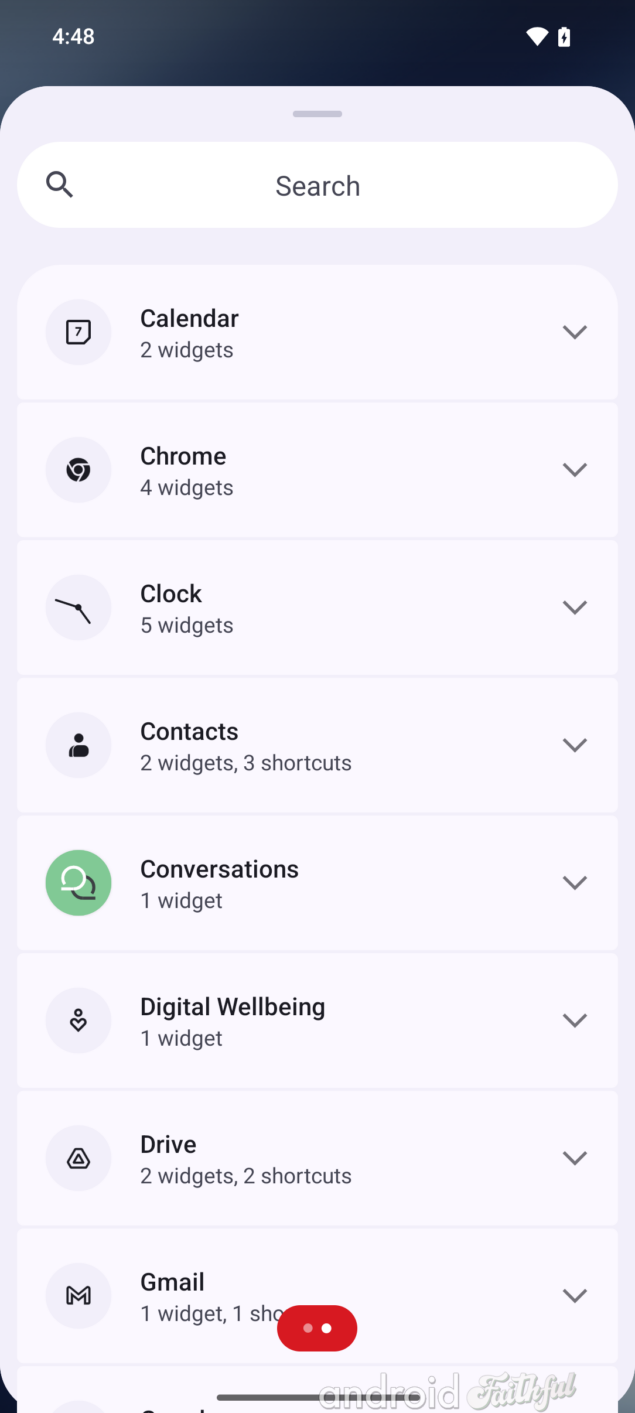The image size is (635, 1413).
Task: Tap the Chrome app icon
Action: pos(78,470)
